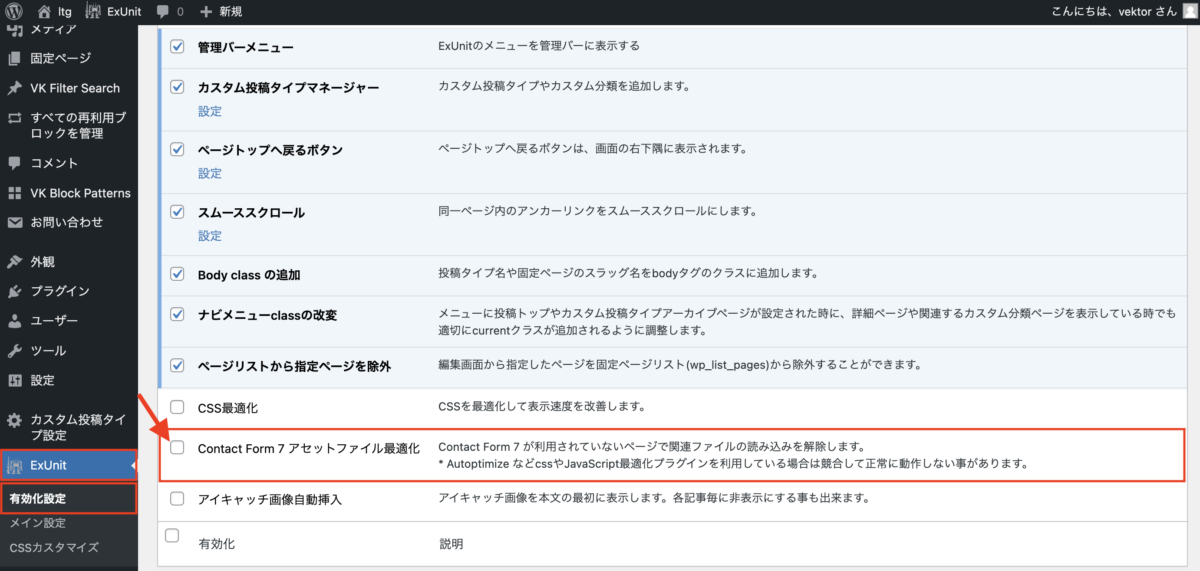Click the 有効化 column footer label
This screenshot has width=1200, height=571.
pyautogui.click(x=216, y=544)
